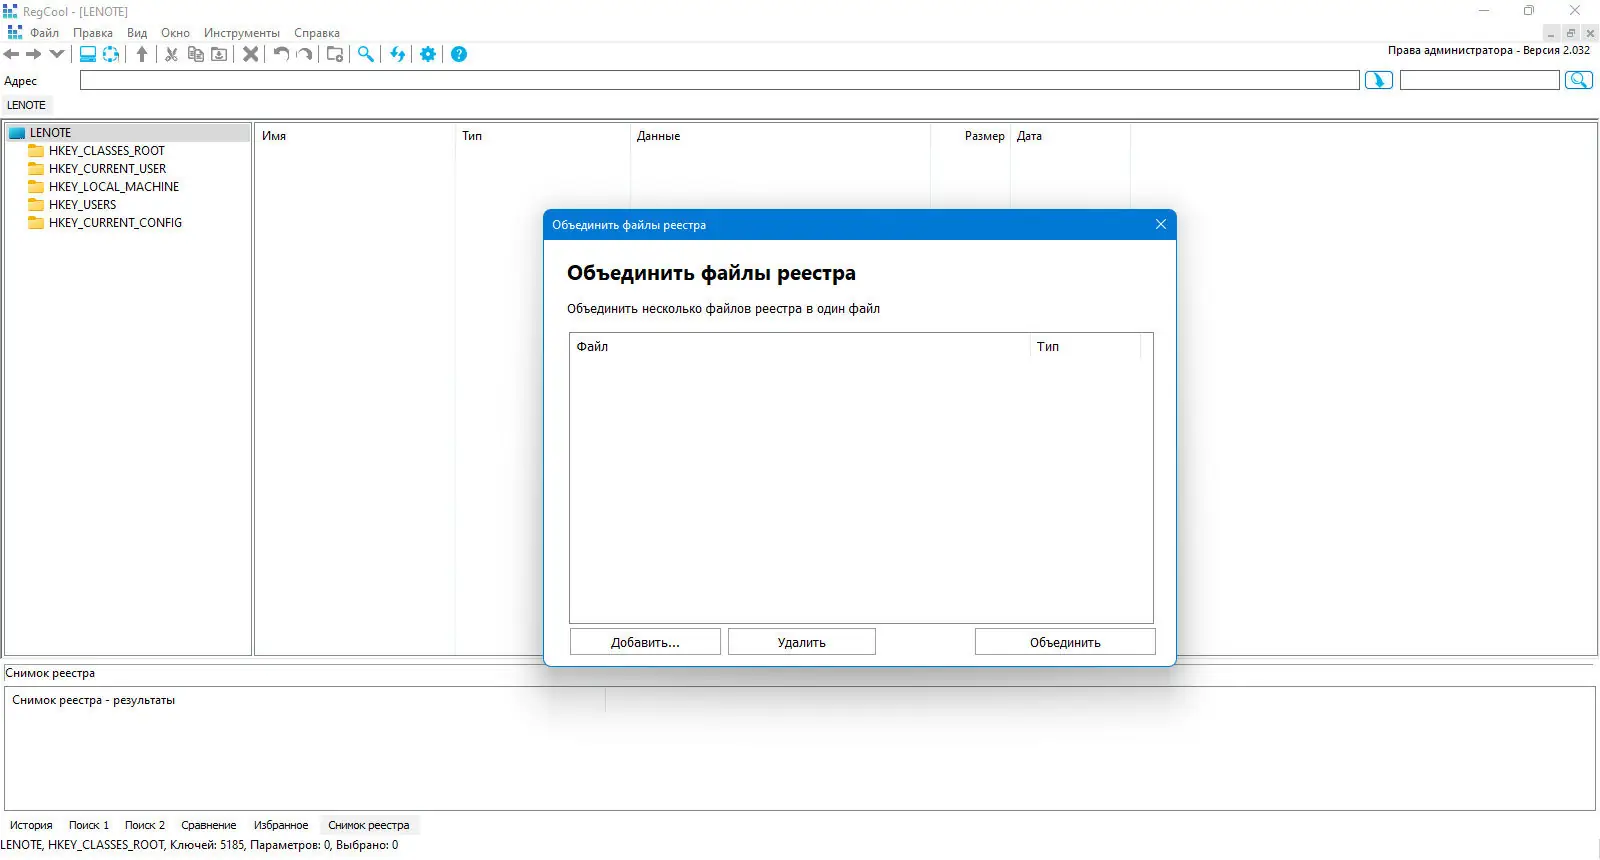Click the Размер column header

[970, 136]
